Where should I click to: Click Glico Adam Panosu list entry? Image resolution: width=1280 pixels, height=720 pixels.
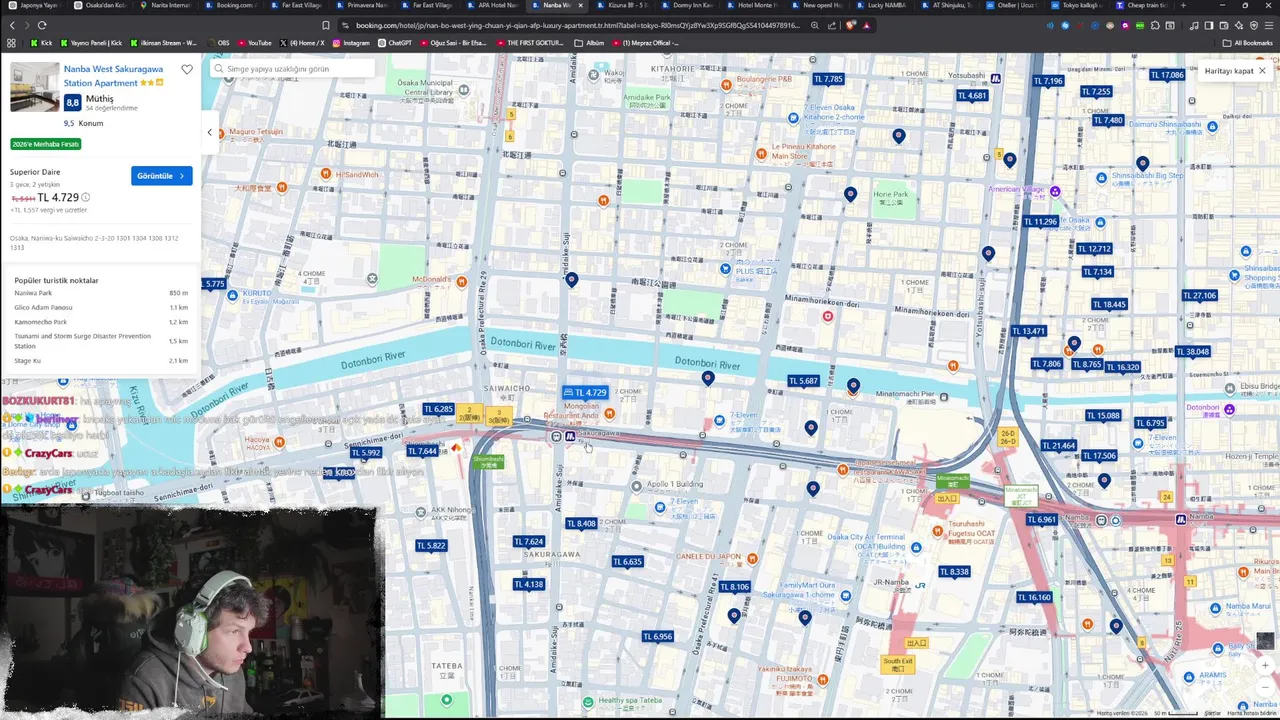[44, 307]
